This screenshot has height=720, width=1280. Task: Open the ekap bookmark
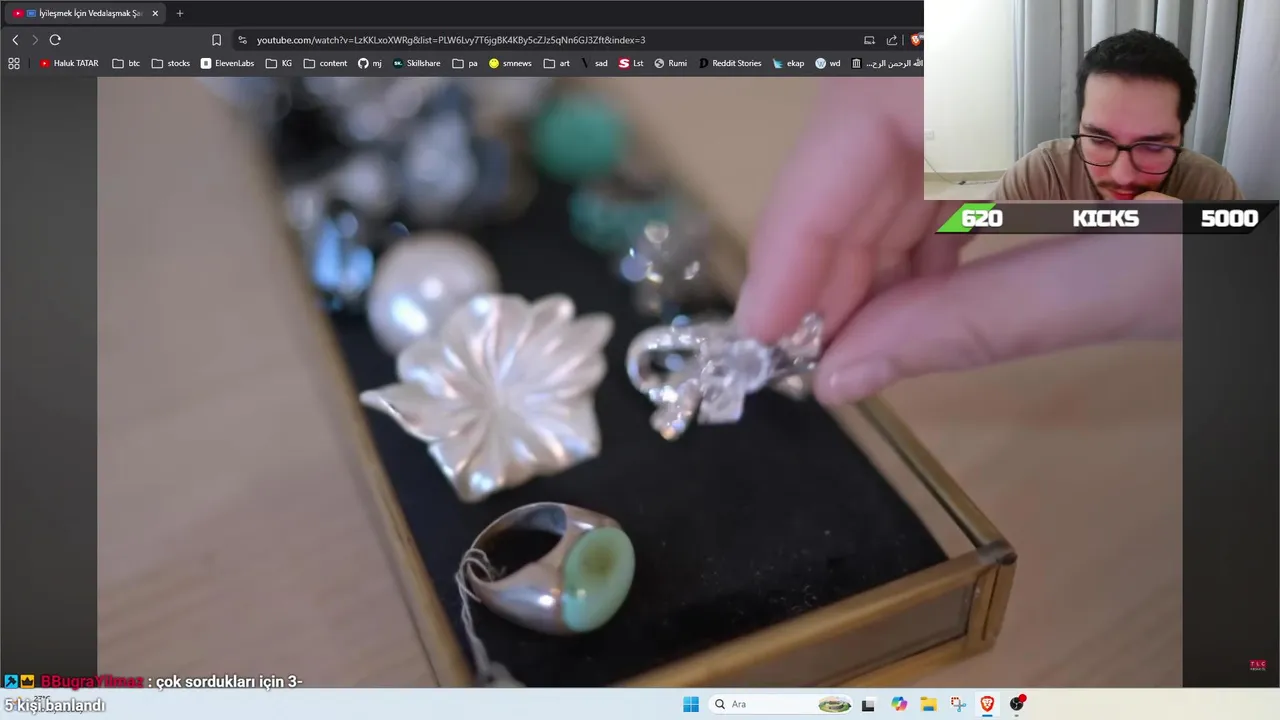pos(788,63)
